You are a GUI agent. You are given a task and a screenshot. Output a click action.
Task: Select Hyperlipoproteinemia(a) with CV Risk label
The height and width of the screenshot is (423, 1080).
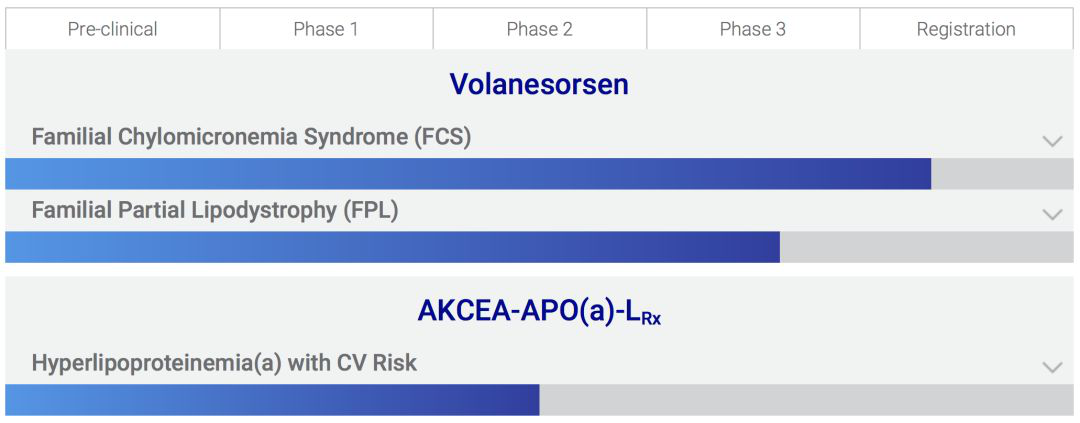(224, 362)
